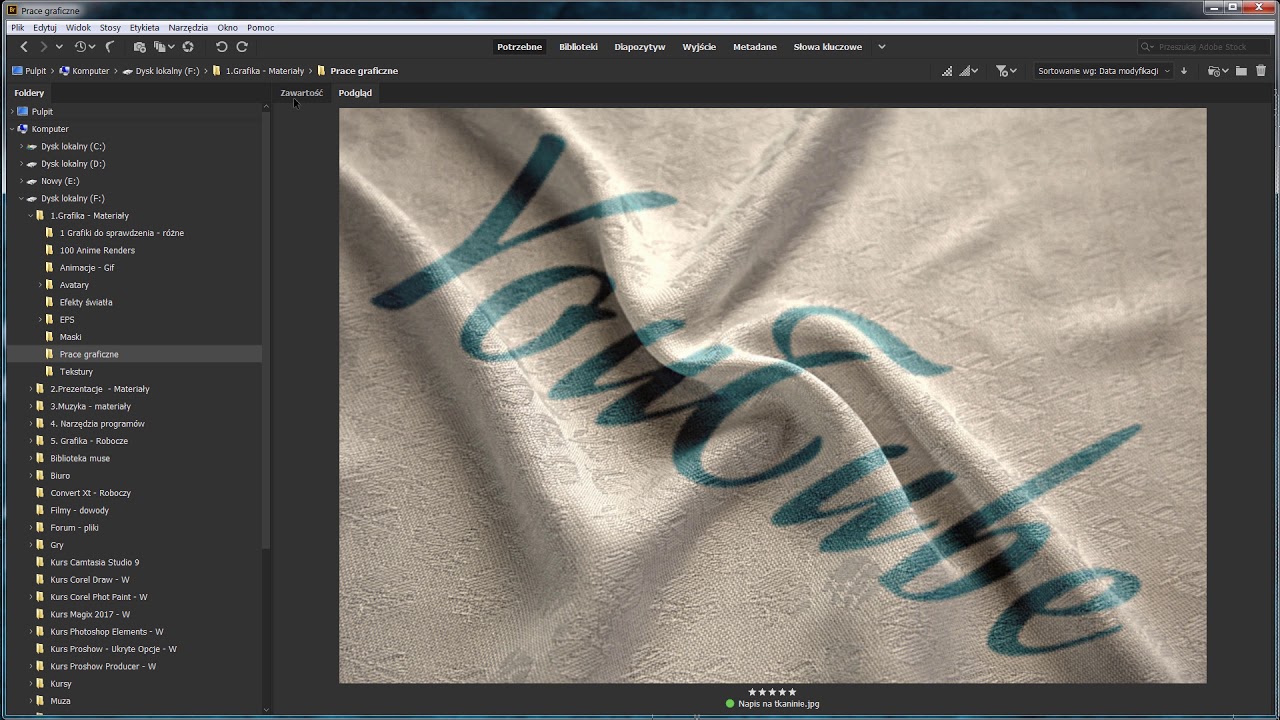This screenshot has width=1280, height=720.
Task: Open the Plik menu
Action: [18, 28]
